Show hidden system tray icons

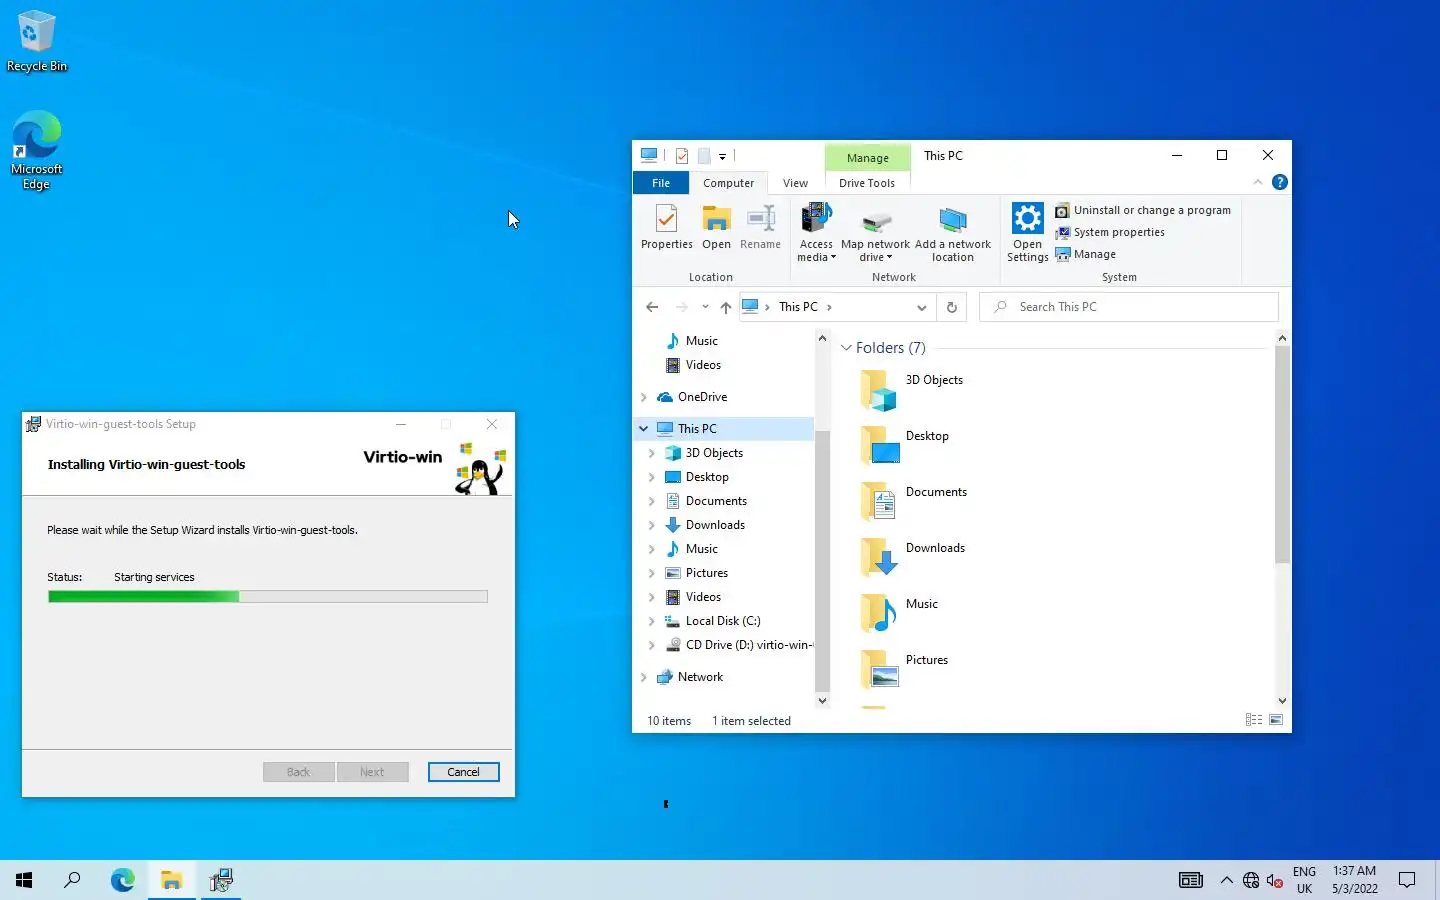point(1226,880)
